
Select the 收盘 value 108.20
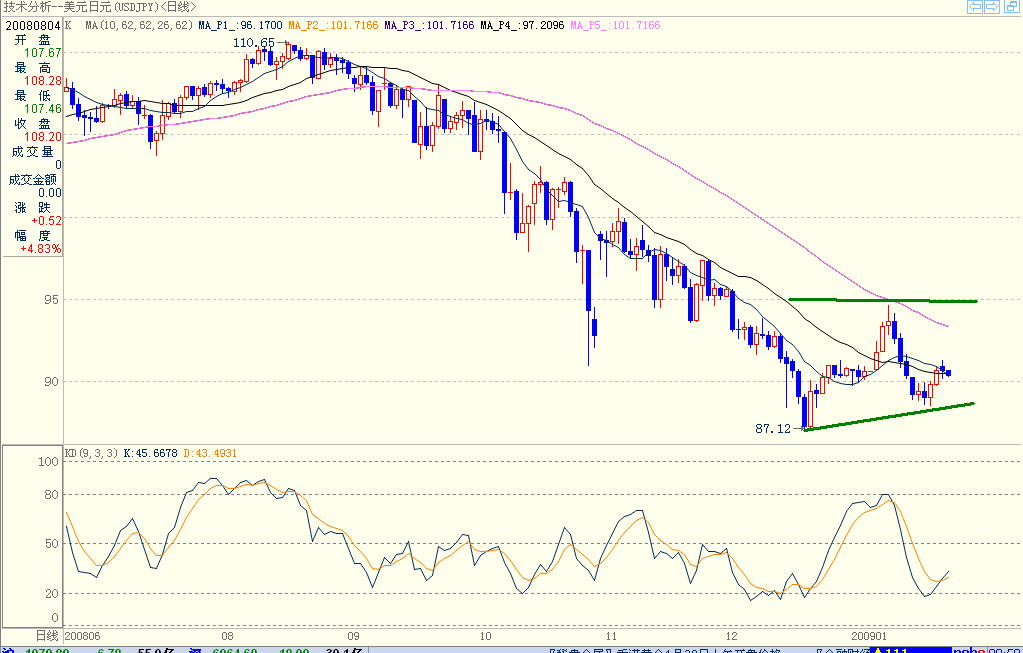[42, 137]
